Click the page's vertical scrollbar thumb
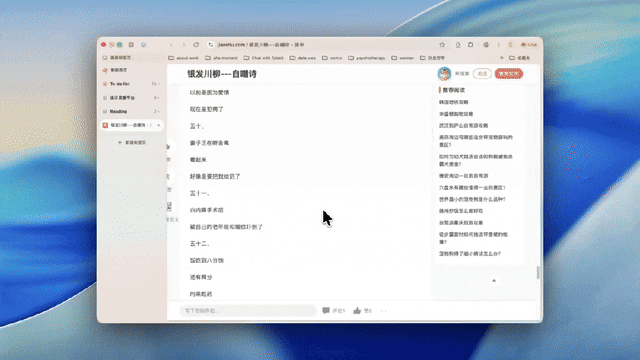The image size is (640, 360). 538,273
